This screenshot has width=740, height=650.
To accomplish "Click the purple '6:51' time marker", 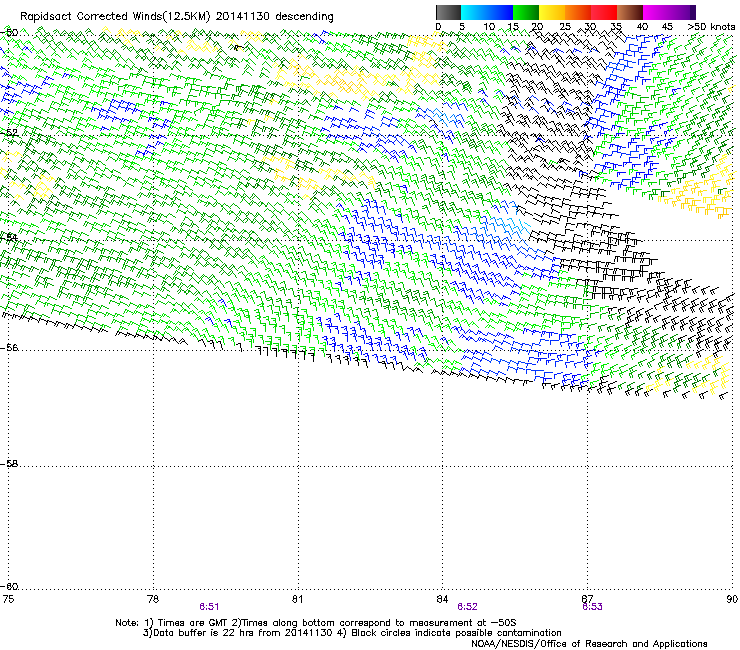I will click(209, 607).
